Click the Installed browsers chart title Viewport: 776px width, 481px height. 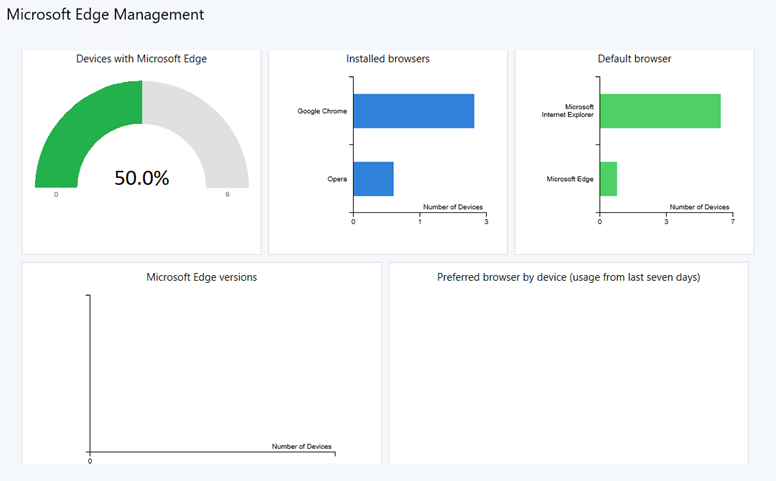tap(388, 59)
